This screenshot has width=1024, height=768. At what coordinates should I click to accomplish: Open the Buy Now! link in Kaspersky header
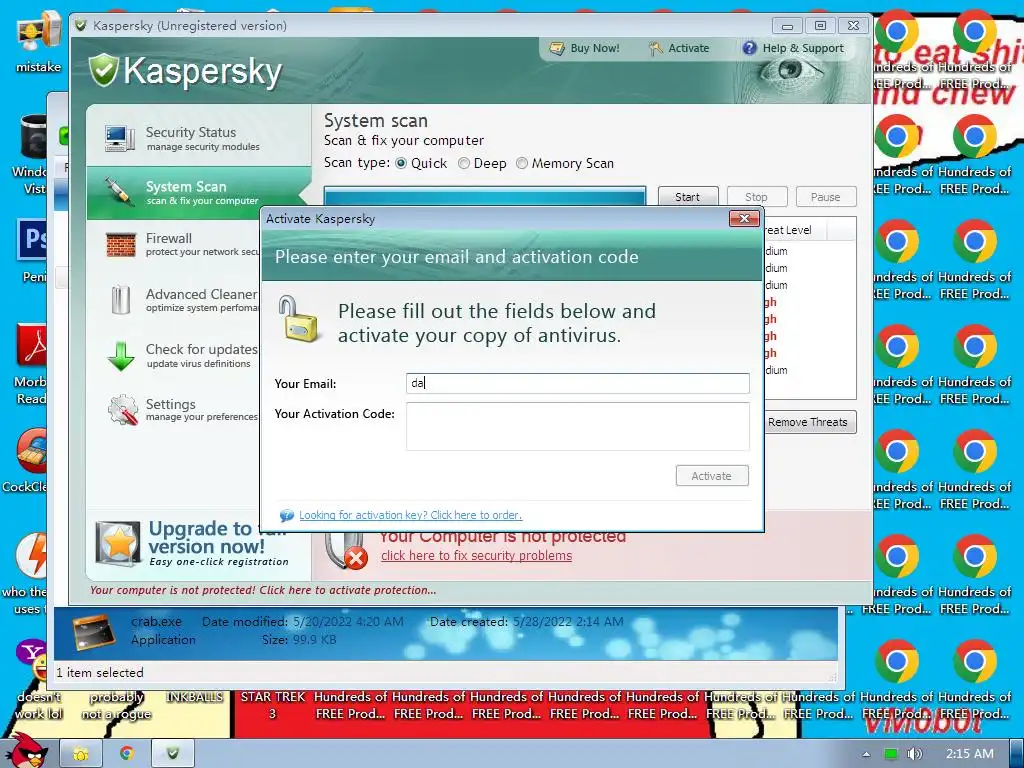pyautogui.click(x=584, y=48)
